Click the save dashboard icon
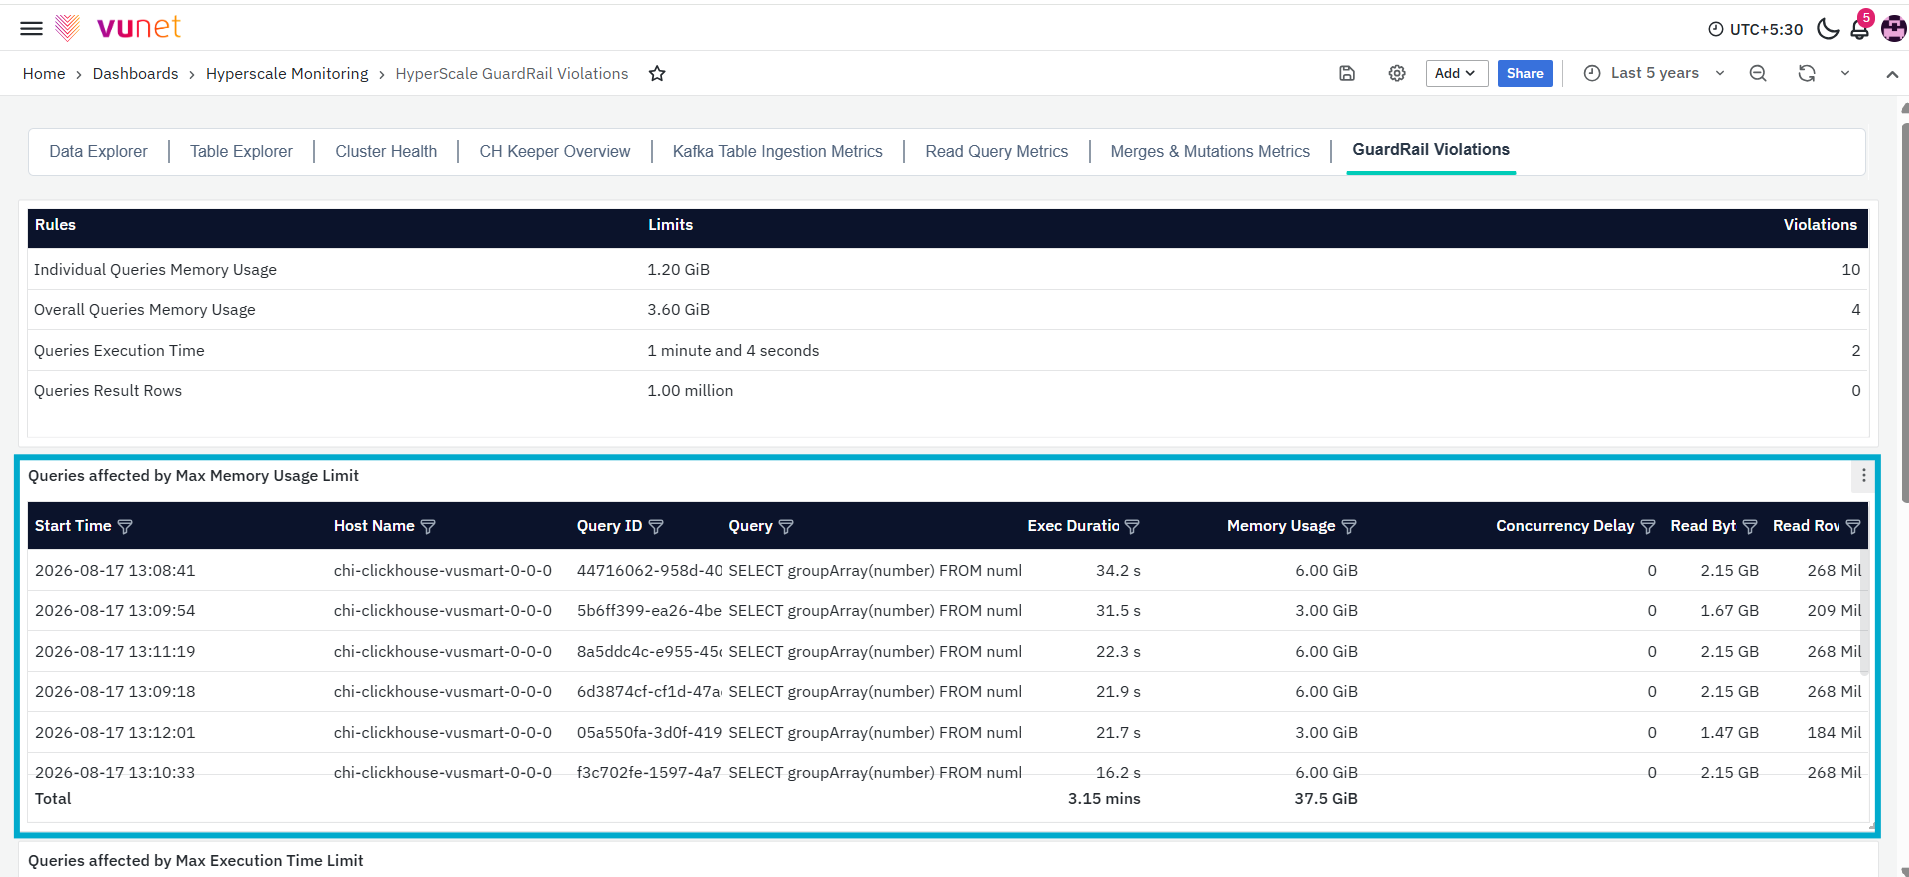Viewport: 1909px width, 877px height. pyautogui.click(x=1347, y=73)
